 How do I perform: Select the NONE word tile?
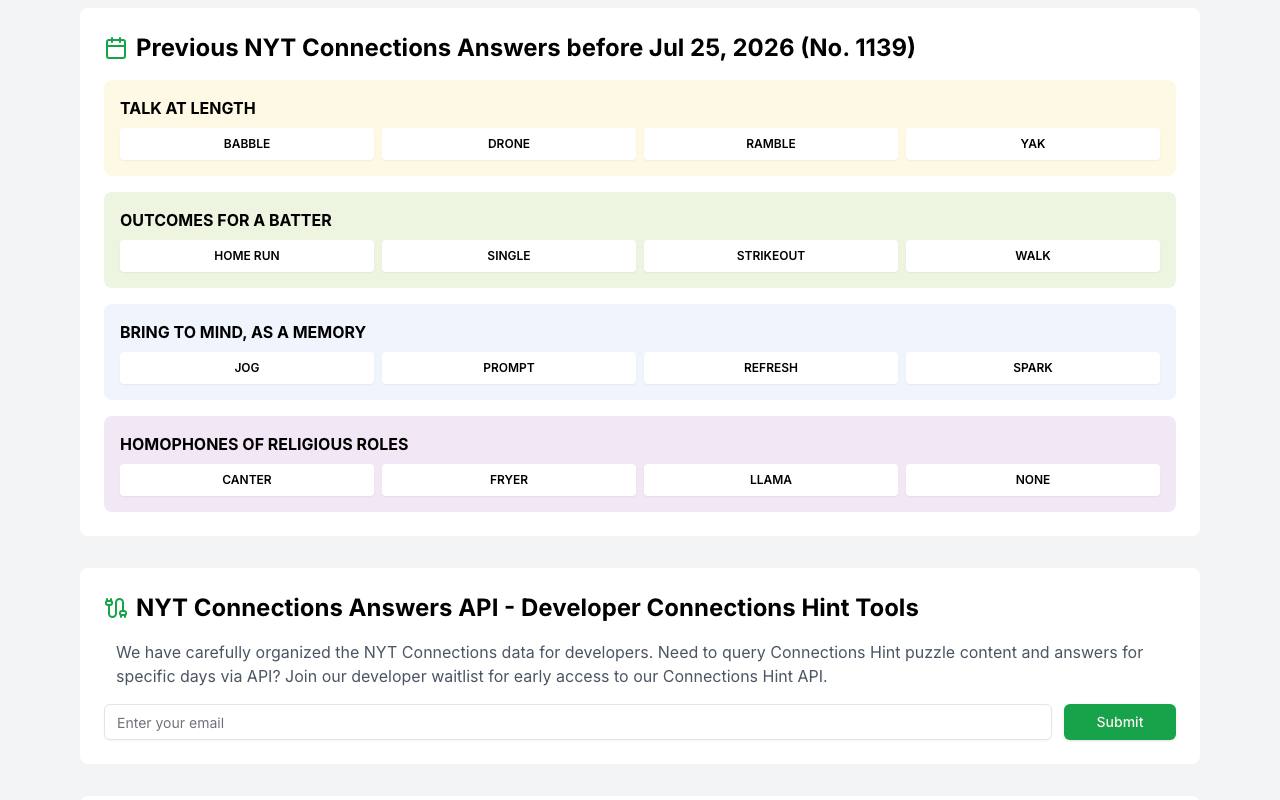[x=1033, y=480]
